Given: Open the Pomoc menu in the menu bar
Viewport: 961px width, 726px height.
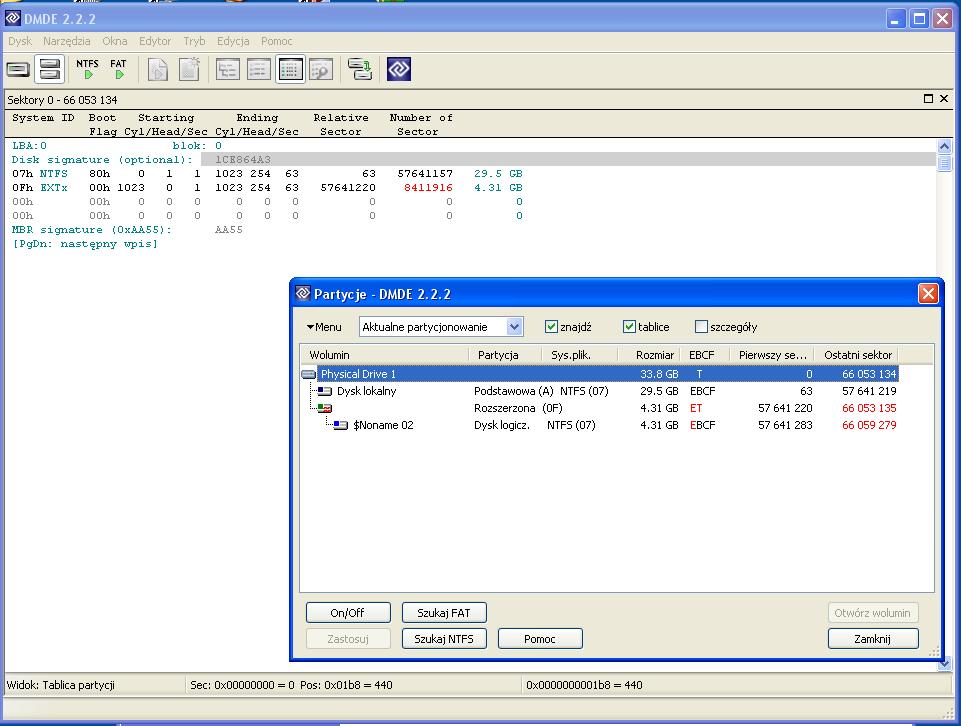Looking at the screenshot, I should tap(276, 41).
